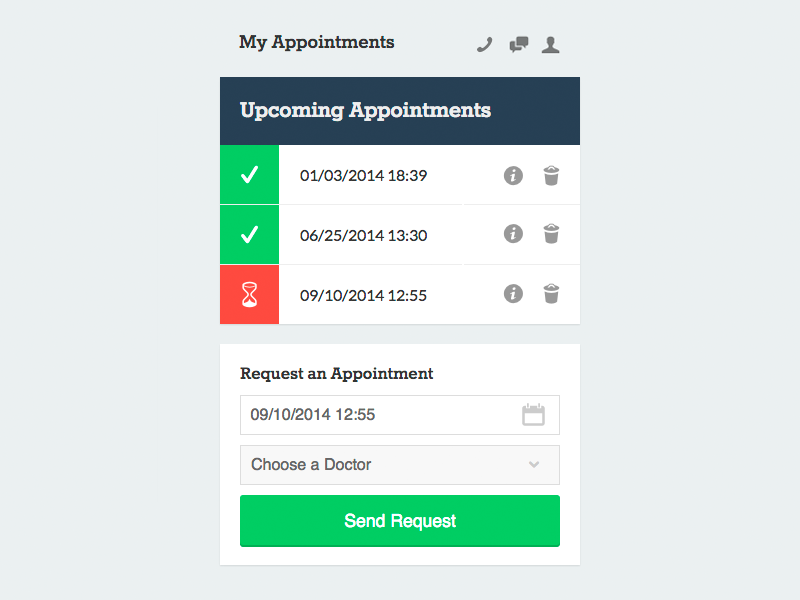This screenshot has height=600, width=800.
Task: Click the My Appointments title
Action: 317,42
